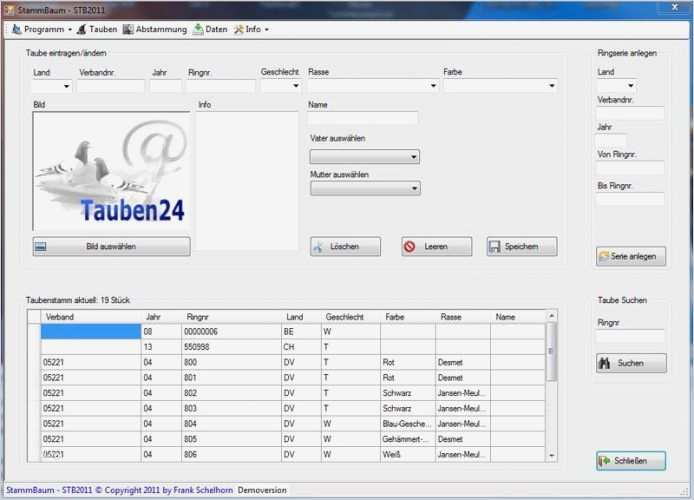Click the Verbandnr field in Ringserie anlegen
Screen dimensions: 694x500
click(630, 113)
